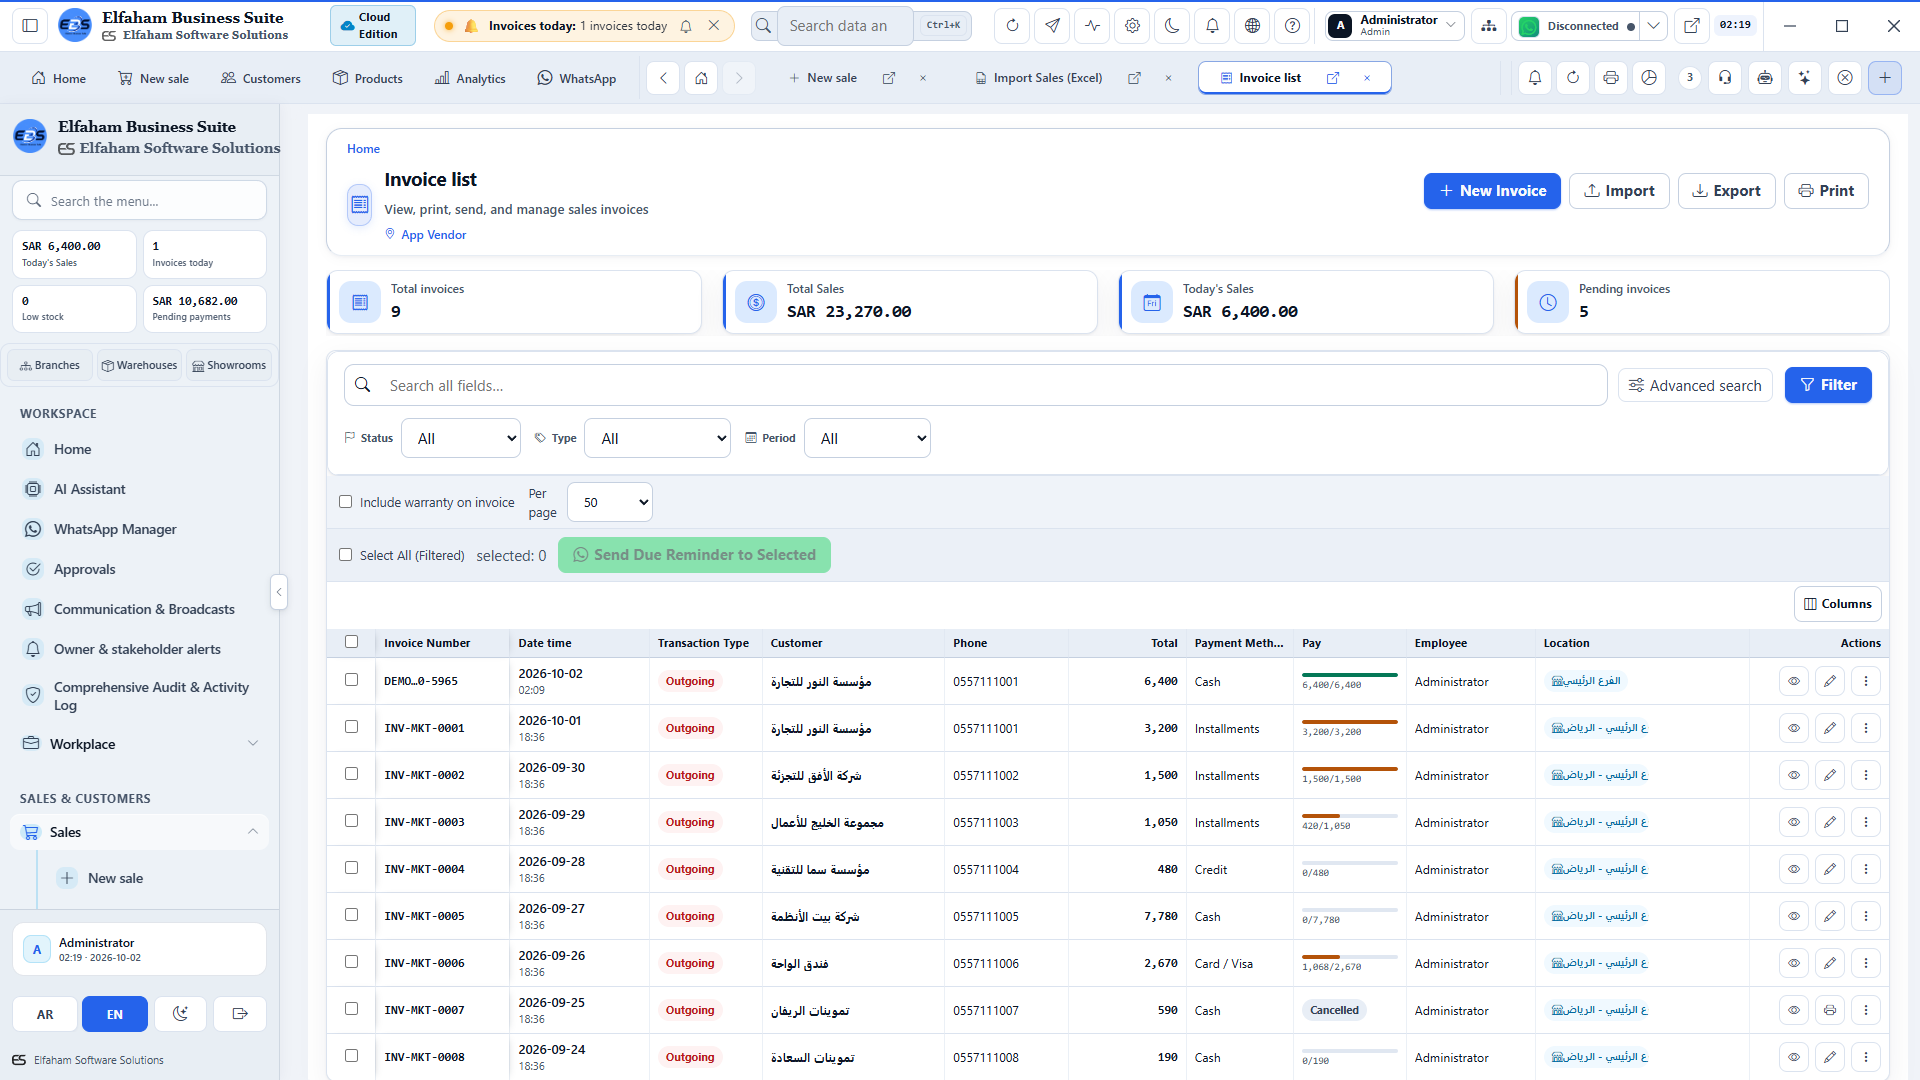
Task: Open the Type filter dropdown
Action: [657, 439]
